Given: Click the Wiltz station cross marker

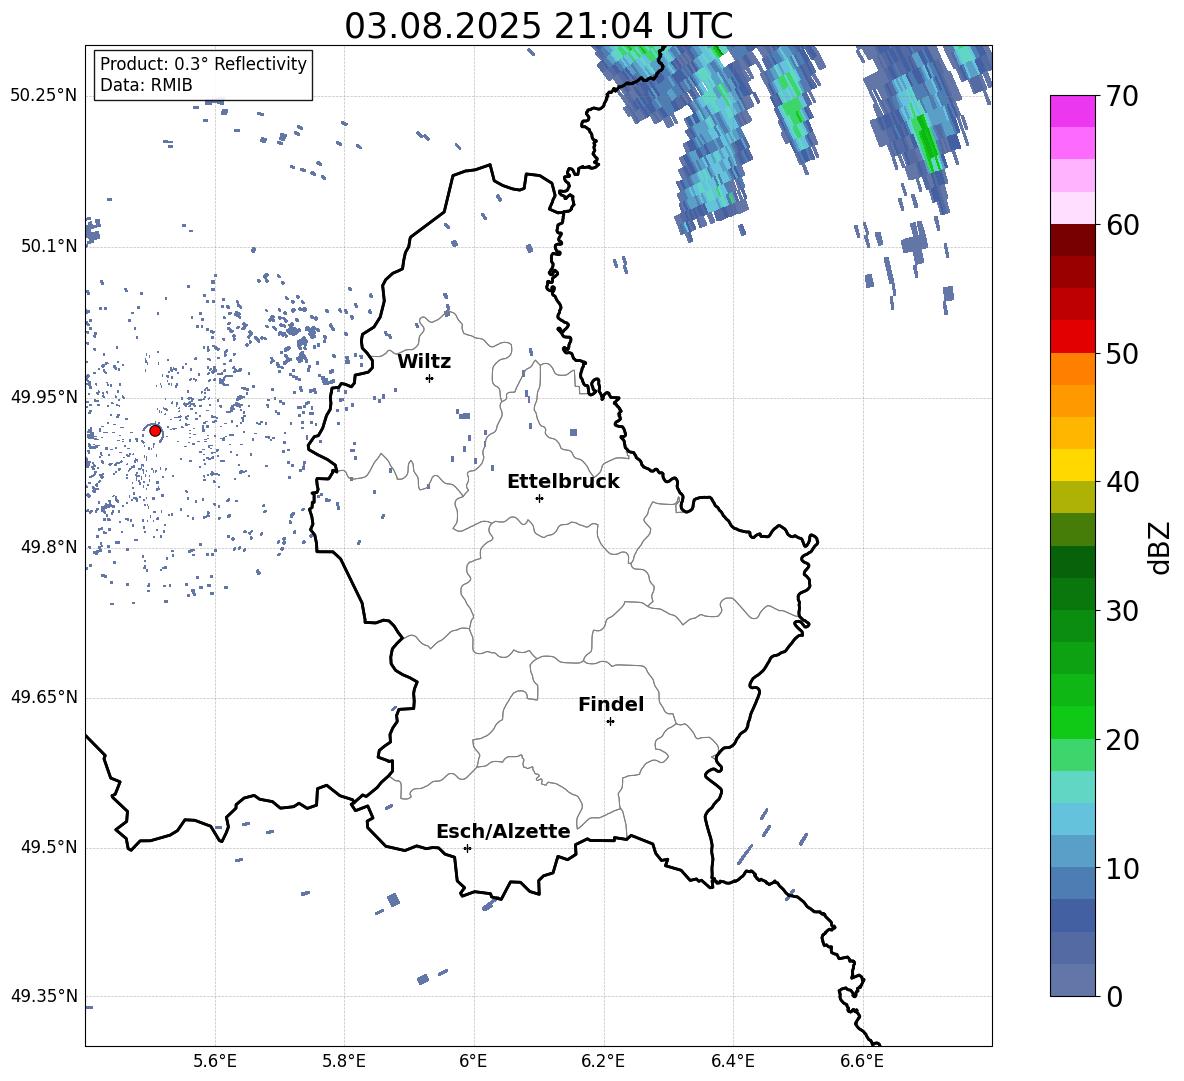Looking at the screenshot, I should [430, 378].
